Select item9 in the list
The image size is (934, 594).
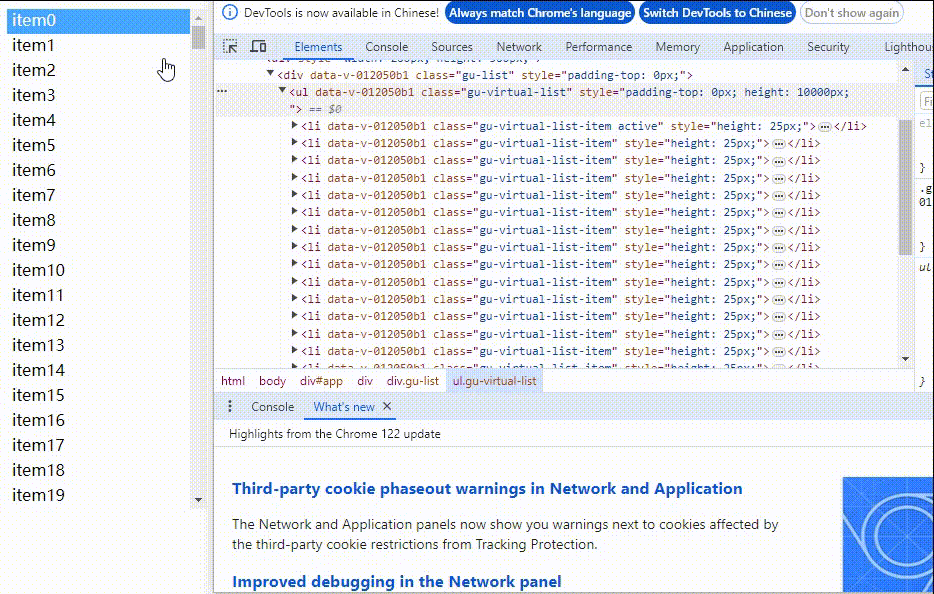[98, 245]
